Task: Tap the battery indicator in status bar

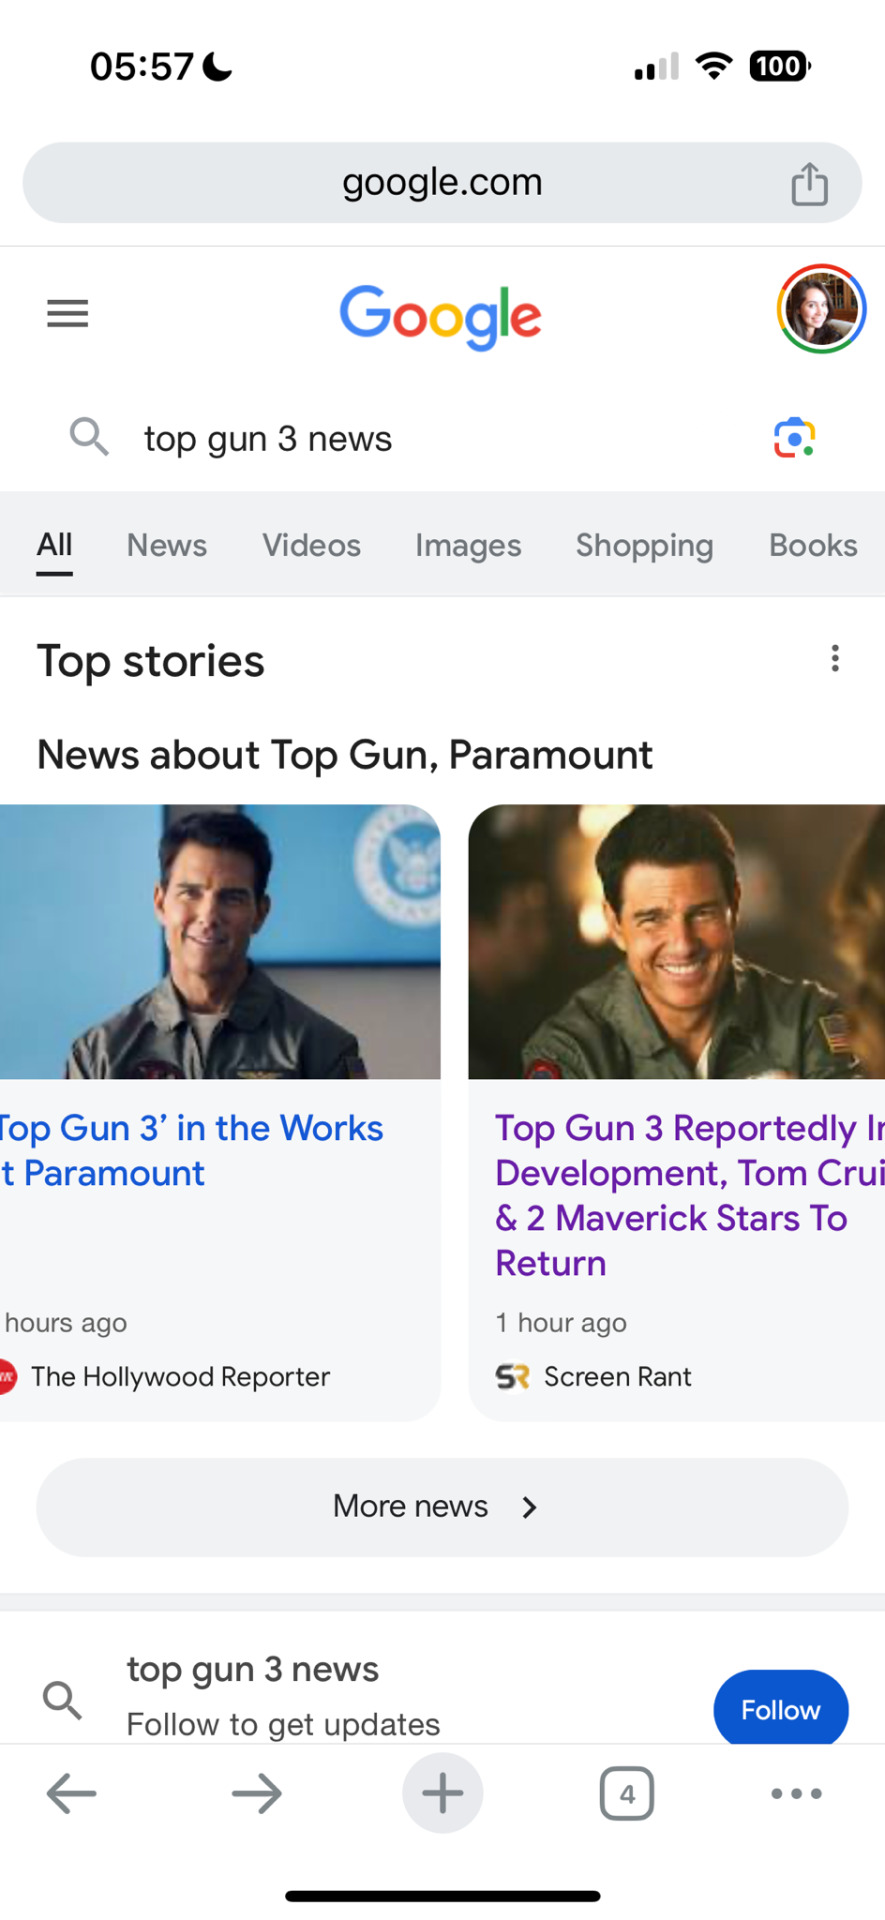Action: (x=780, y=67)
